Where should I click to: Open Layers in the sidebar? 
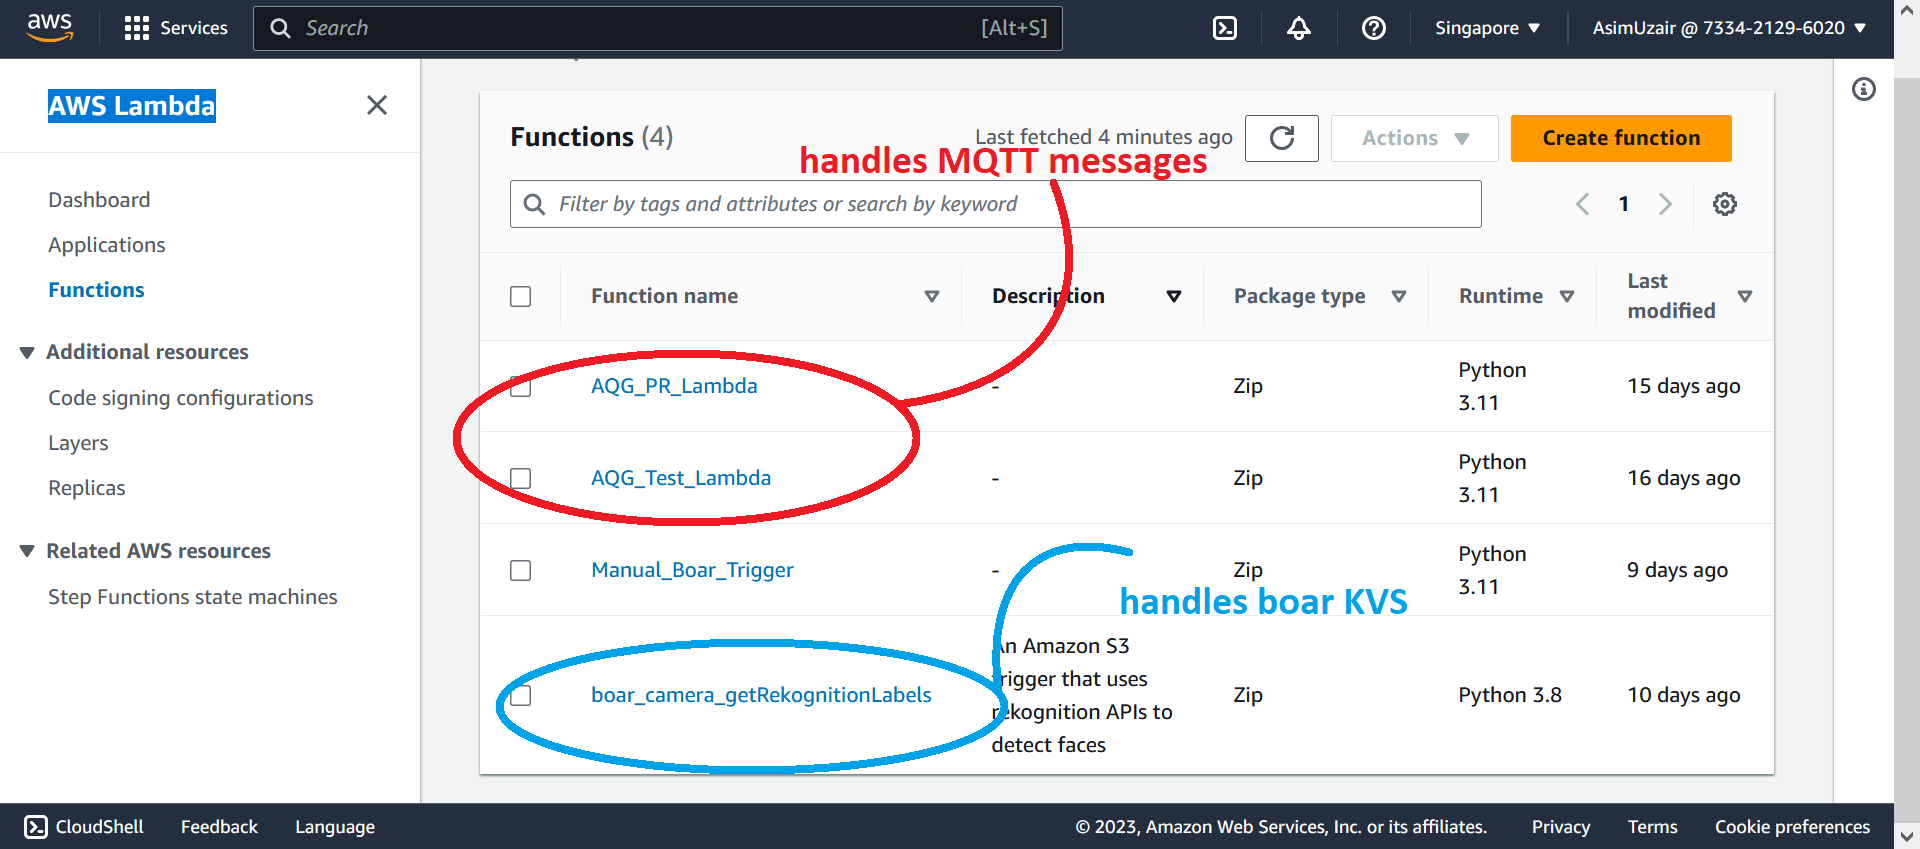(78, 443)
